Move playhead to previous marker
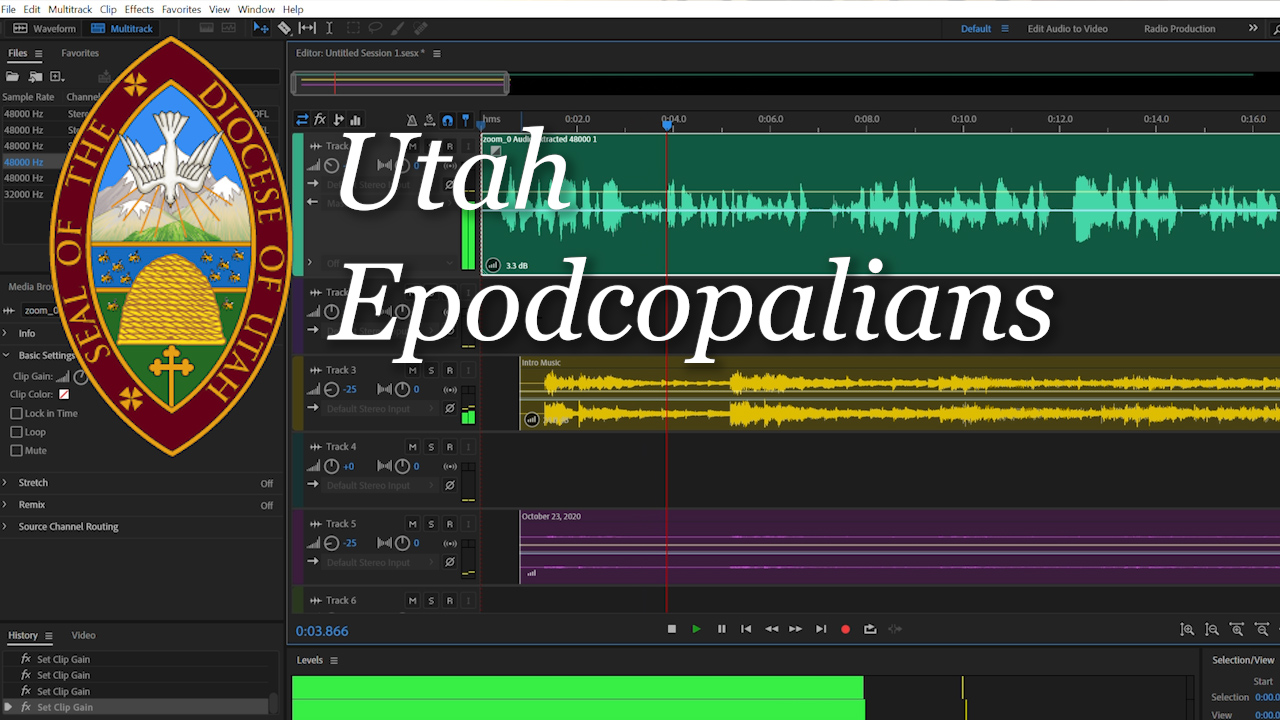This screenshot has height=720, width=1280. click(x=746, y=629)
